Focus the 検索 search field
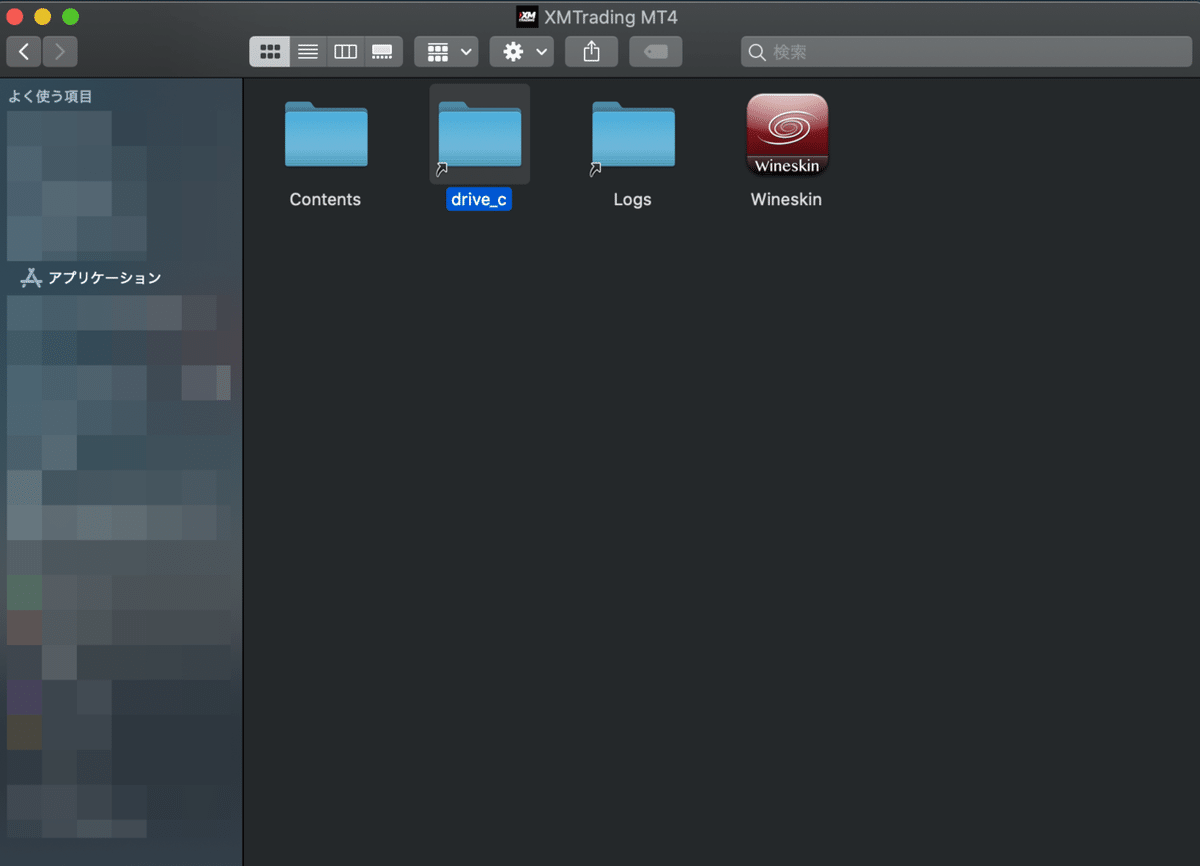This screenshot has height=866, width=1200. [966, 52]
